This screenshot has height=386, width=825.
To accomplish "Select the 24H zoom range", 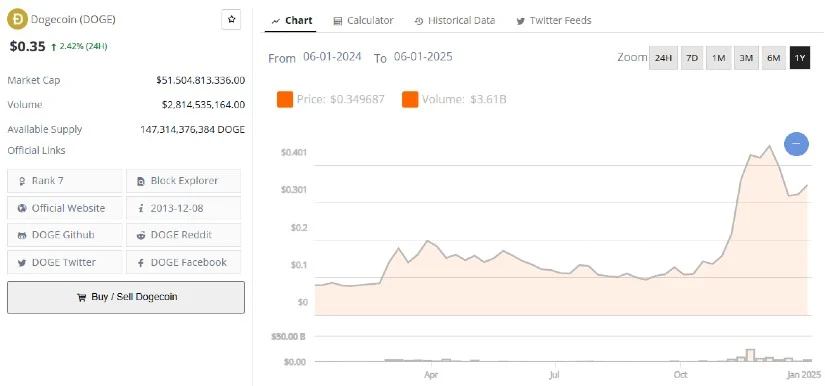I will click(663, 58).
